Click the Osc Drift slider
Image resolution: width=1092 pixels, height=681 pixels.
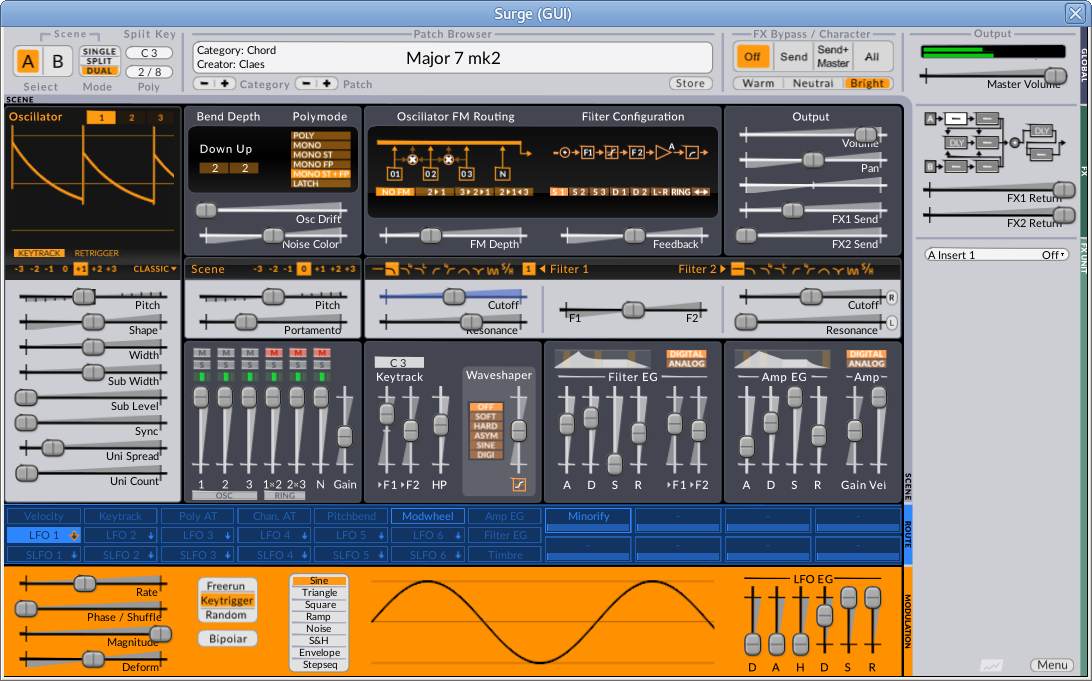272,210
